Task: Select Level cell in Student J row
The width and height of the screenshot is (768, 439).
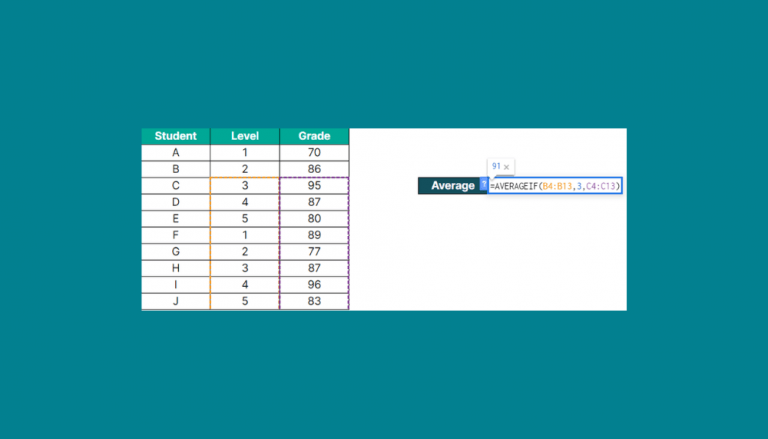Action: tap(245, 301)
